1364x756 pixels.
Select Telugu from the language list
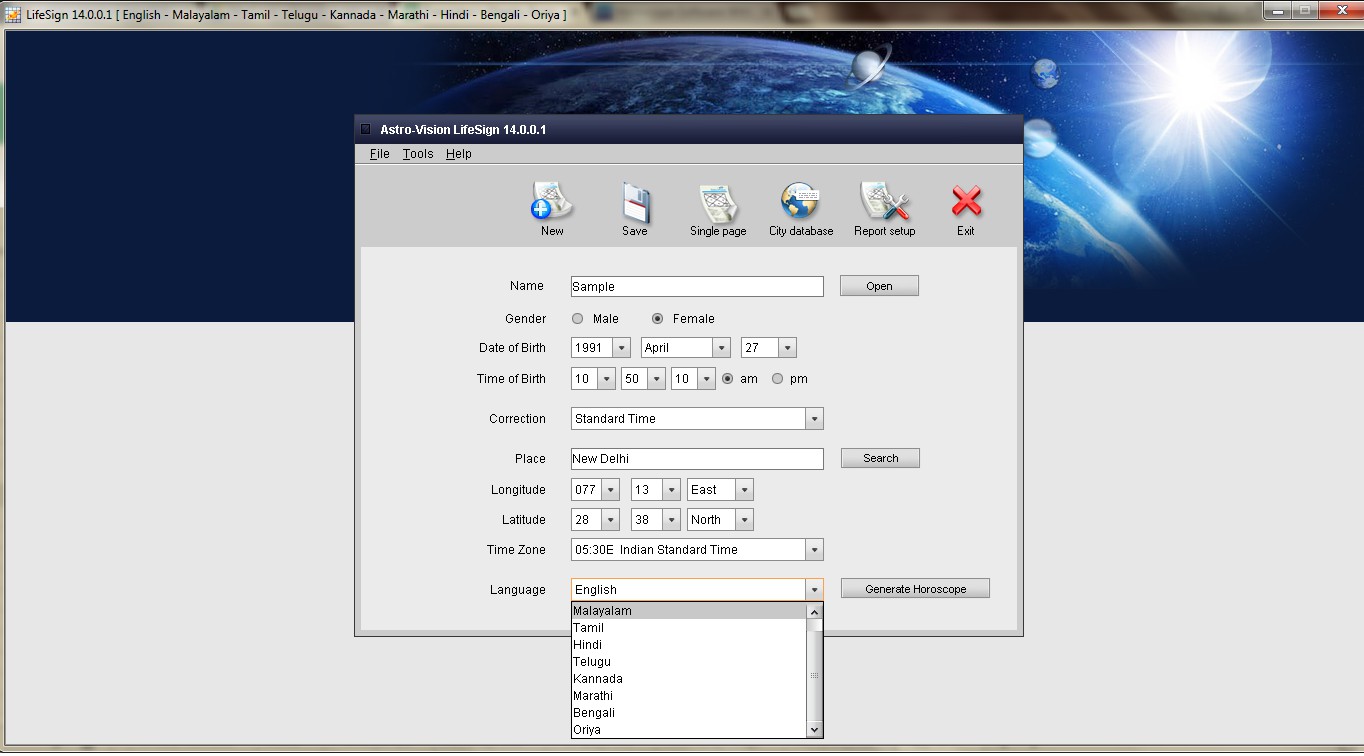coord(688,662)
